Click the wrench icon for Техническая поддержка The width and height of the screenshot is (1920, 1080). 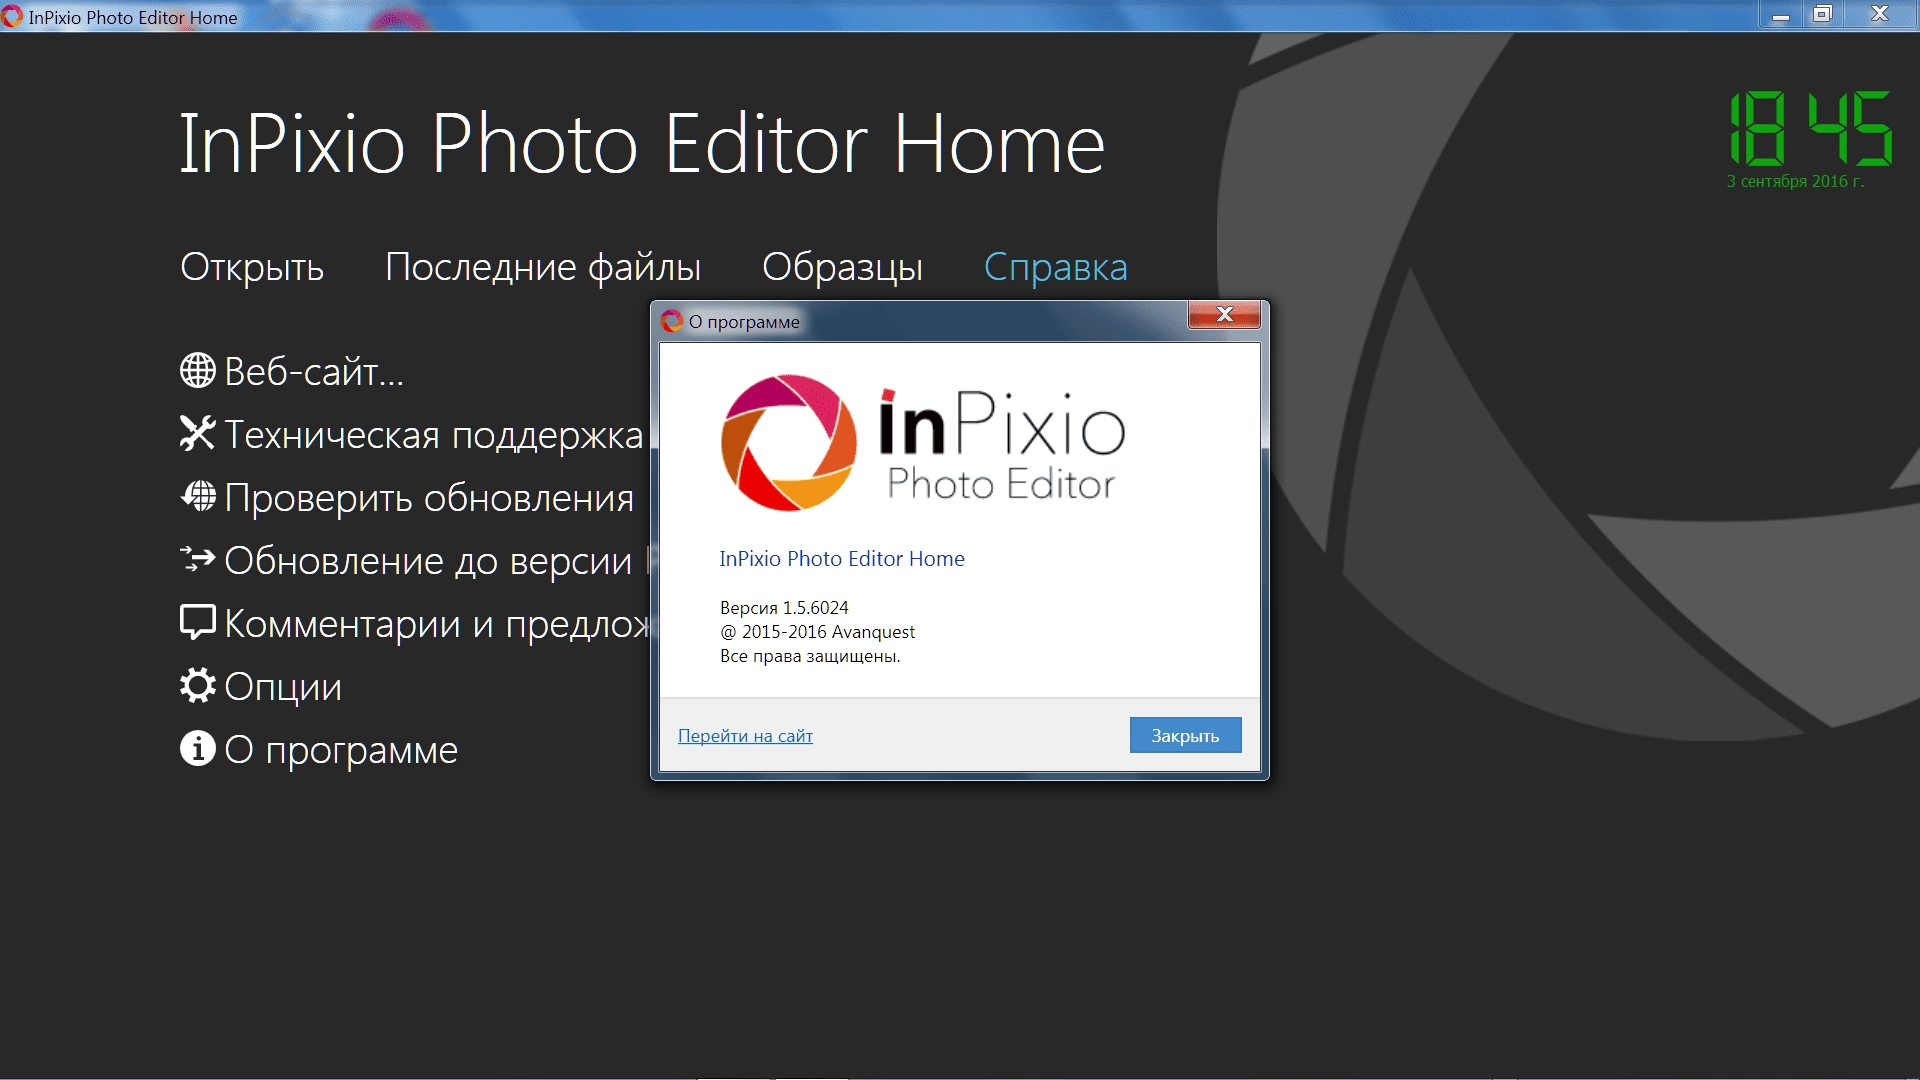(x=197, y=433)
